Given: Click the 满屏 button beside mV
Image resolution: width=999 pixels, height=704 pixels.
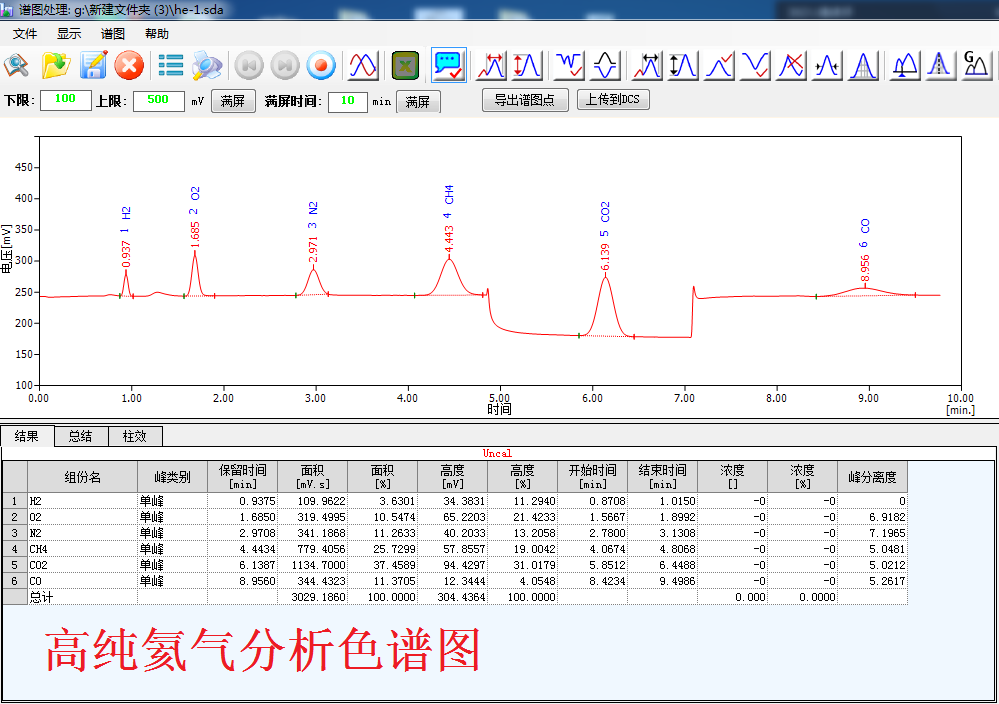Looking at the screenshot, I should tap(233, 101).
